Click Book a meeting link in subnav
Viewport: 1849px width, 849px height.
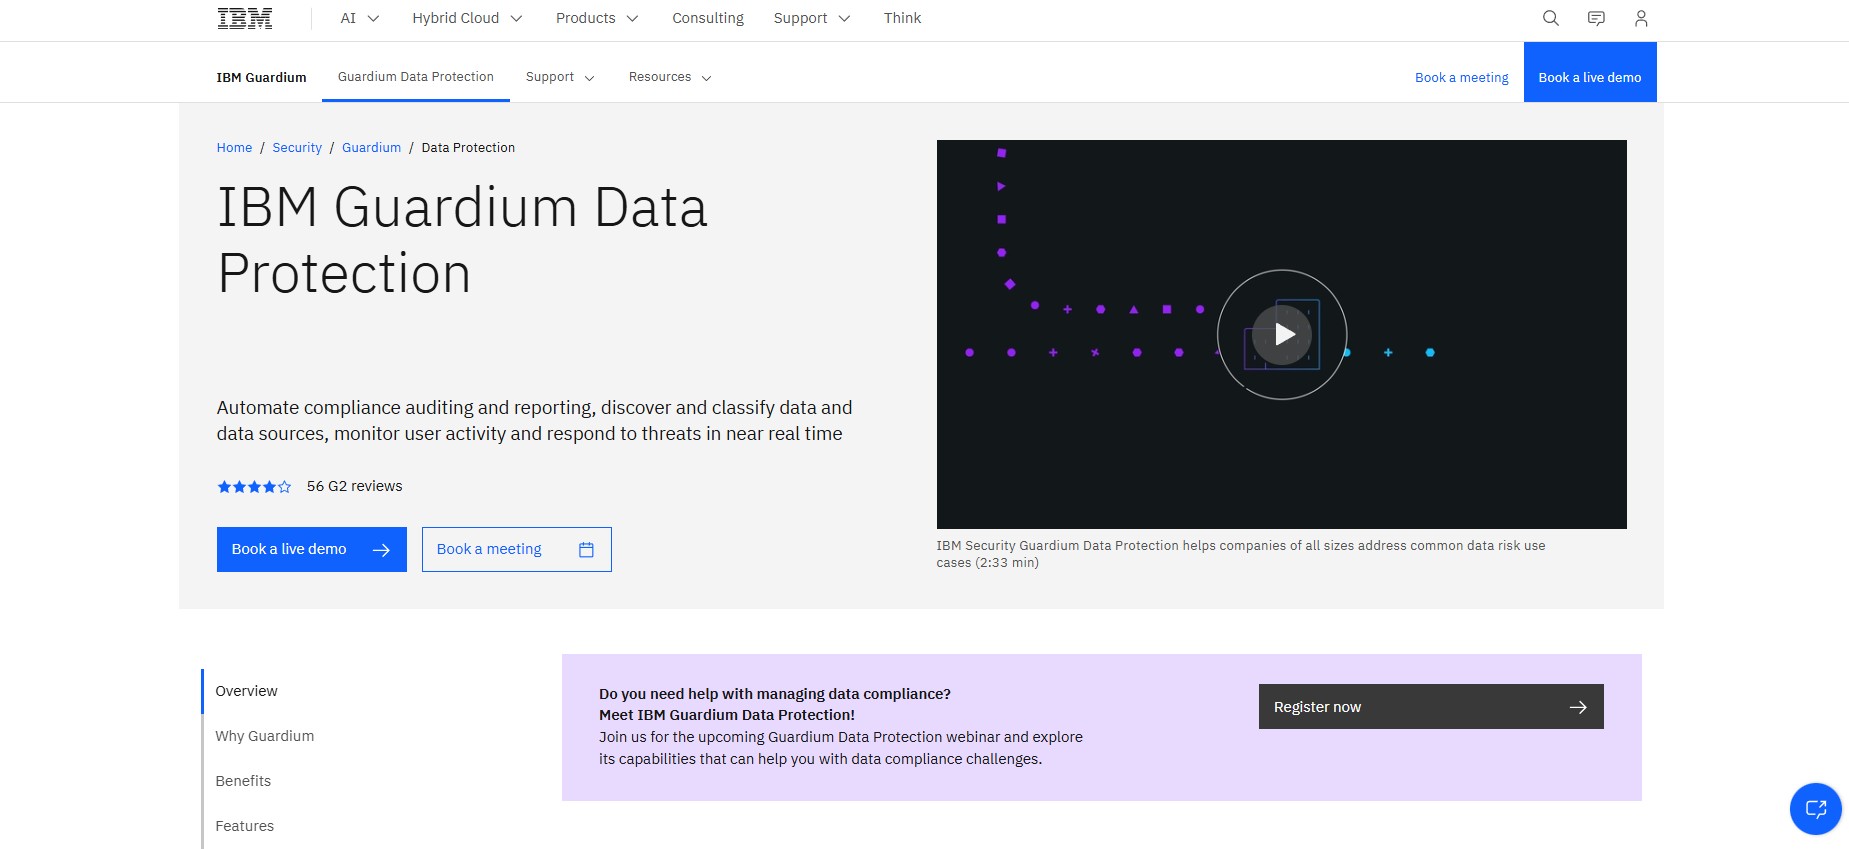point(1461,77)
